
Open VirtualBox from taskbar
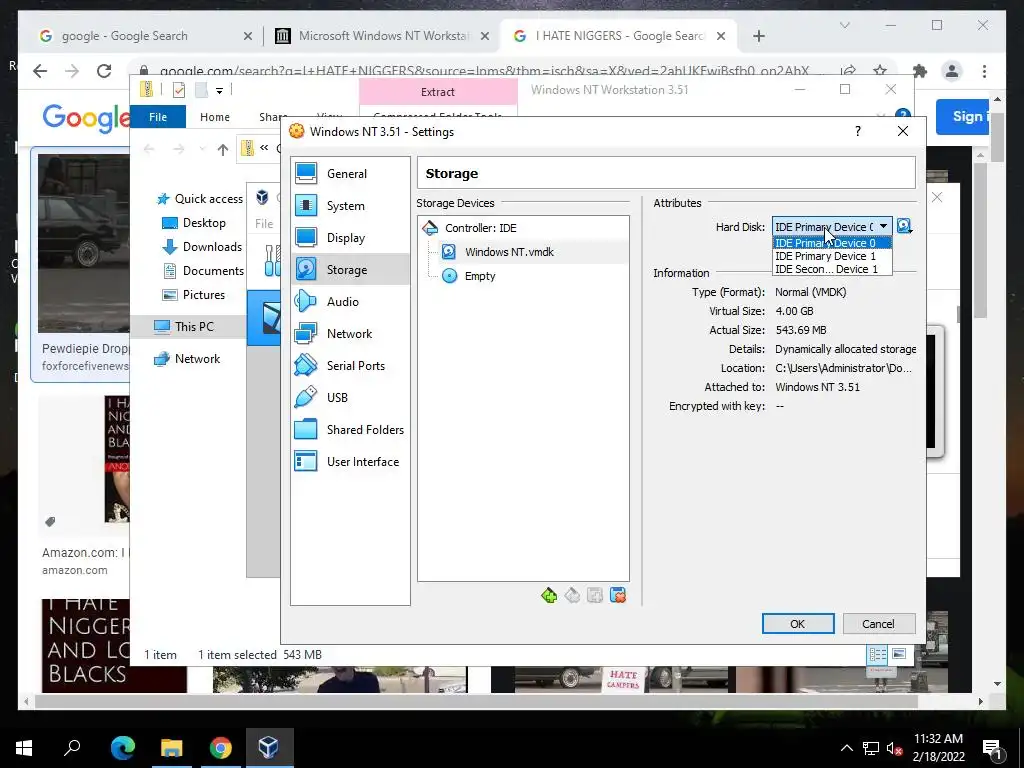click(x=269, y=748)
